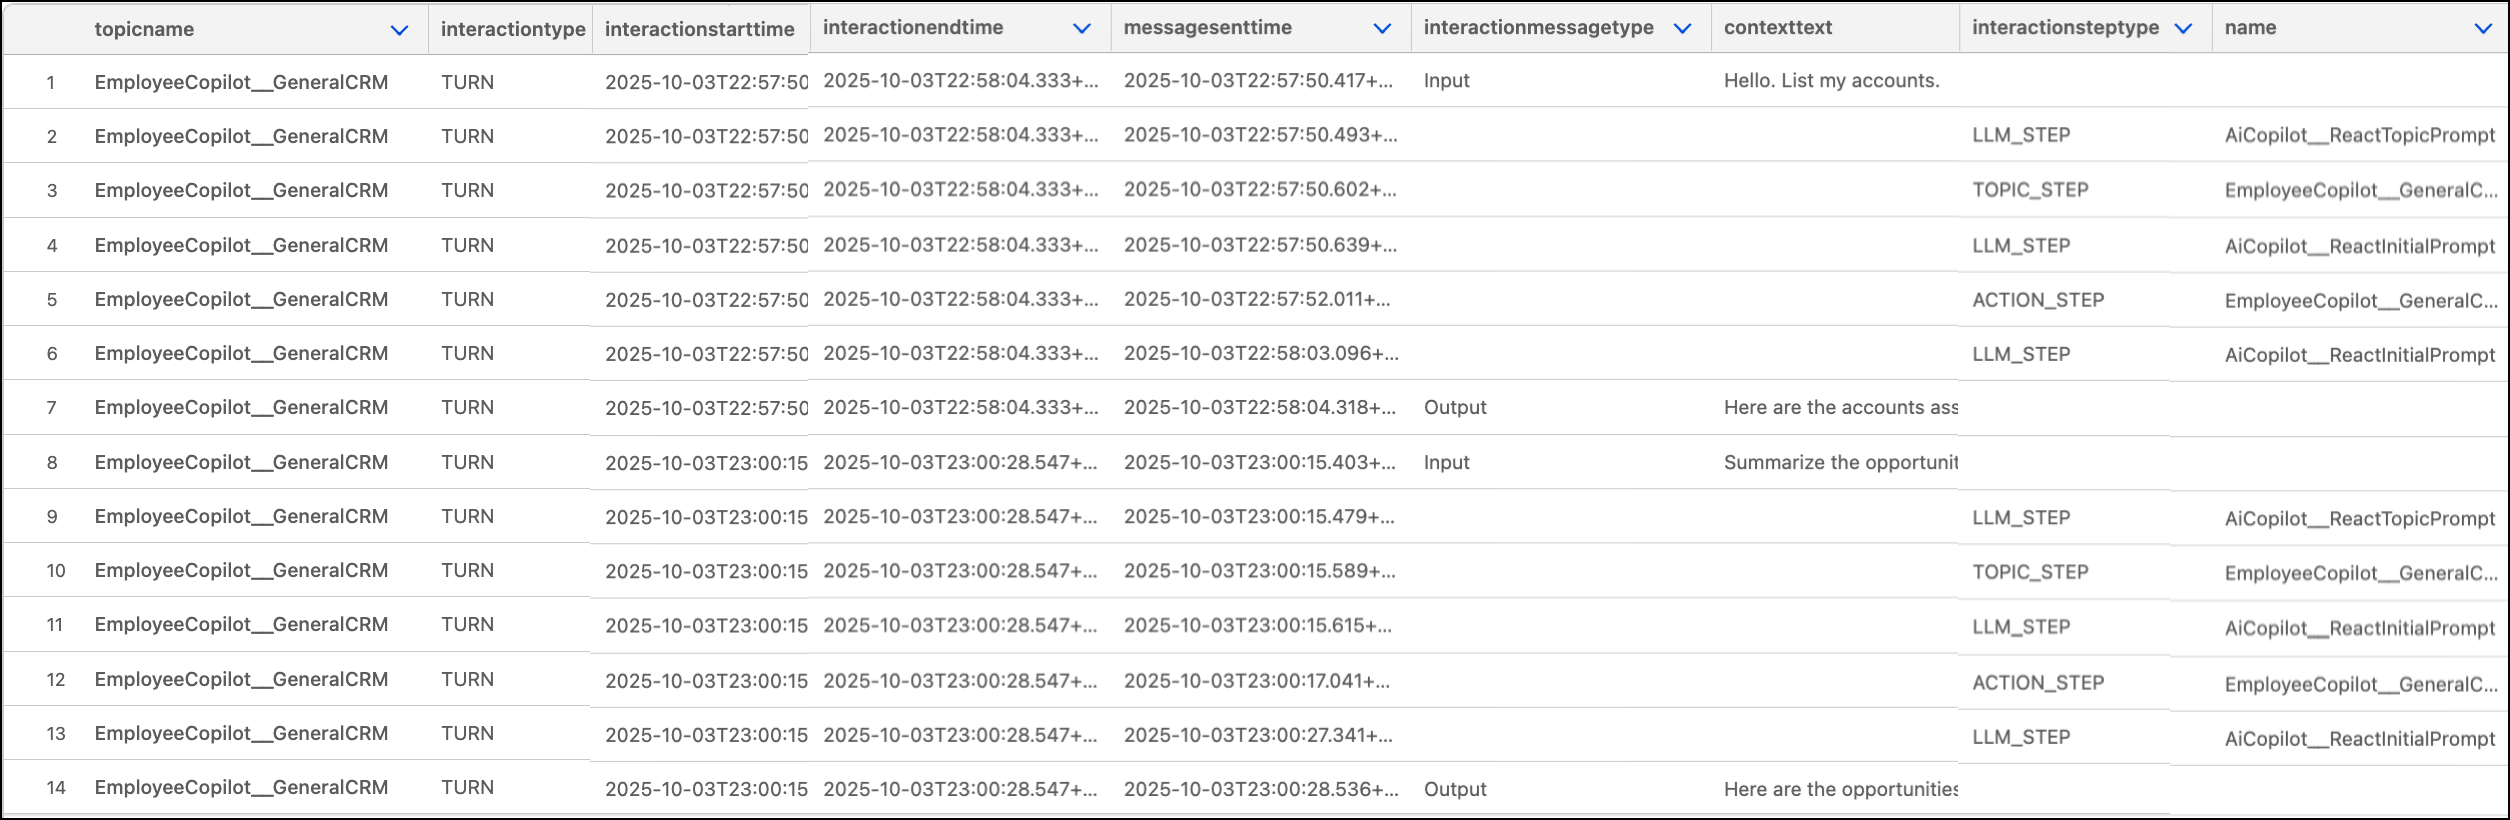This screenshot has width=2510, height=820.
Task: Click ACTION_STEP in row 5
Action: click(2038, 301)
